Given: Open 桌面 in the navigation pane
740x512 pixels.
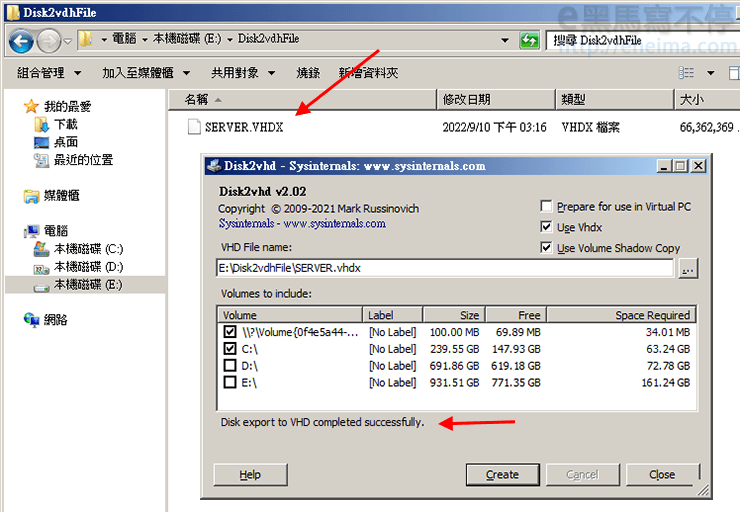Looking at the screenshot, I should tap(66, 142).
